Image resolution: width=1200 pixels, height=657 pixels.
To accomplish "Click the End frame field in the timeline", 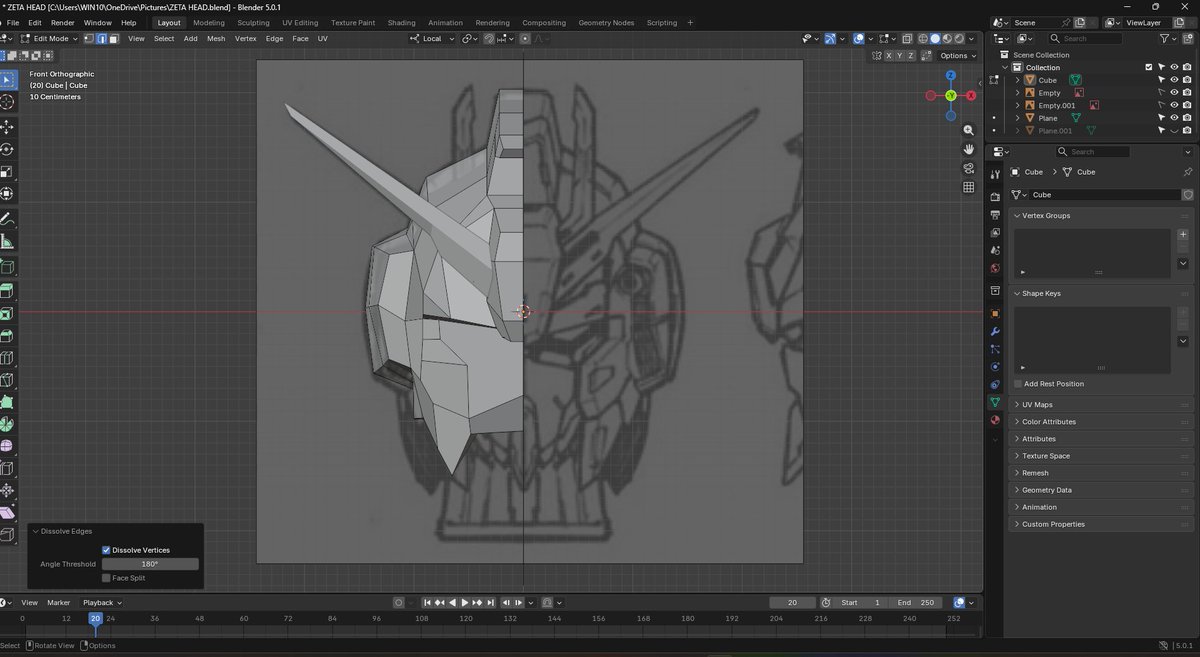I will point(915,603).
